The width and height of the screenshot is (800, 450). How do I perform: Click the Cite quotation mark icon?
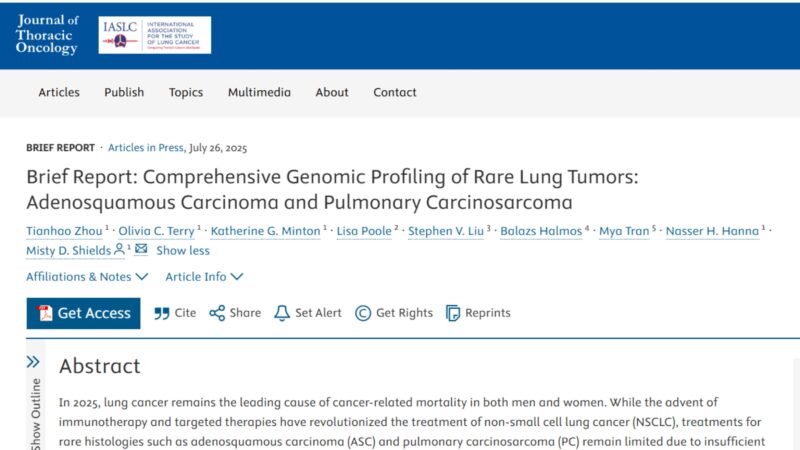pyautogui.click(x=162, y=313)
